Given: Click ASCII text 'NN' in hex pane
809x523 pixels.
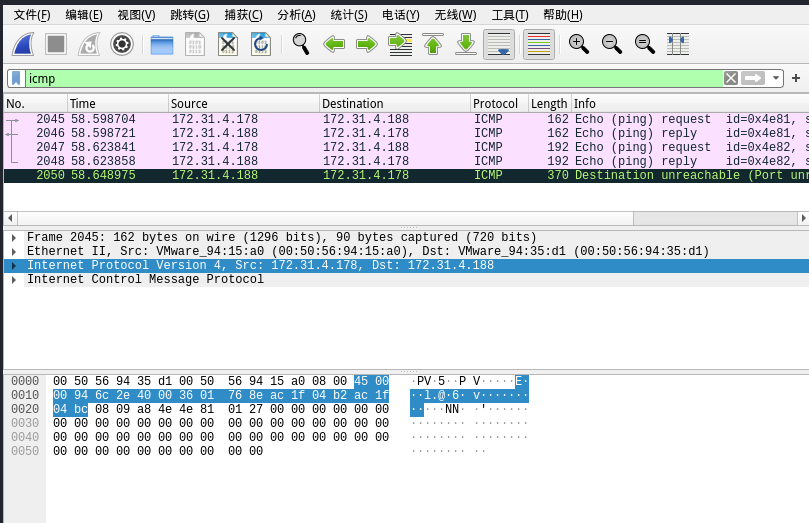Looking at the screenshot, I should click(451, 409).
